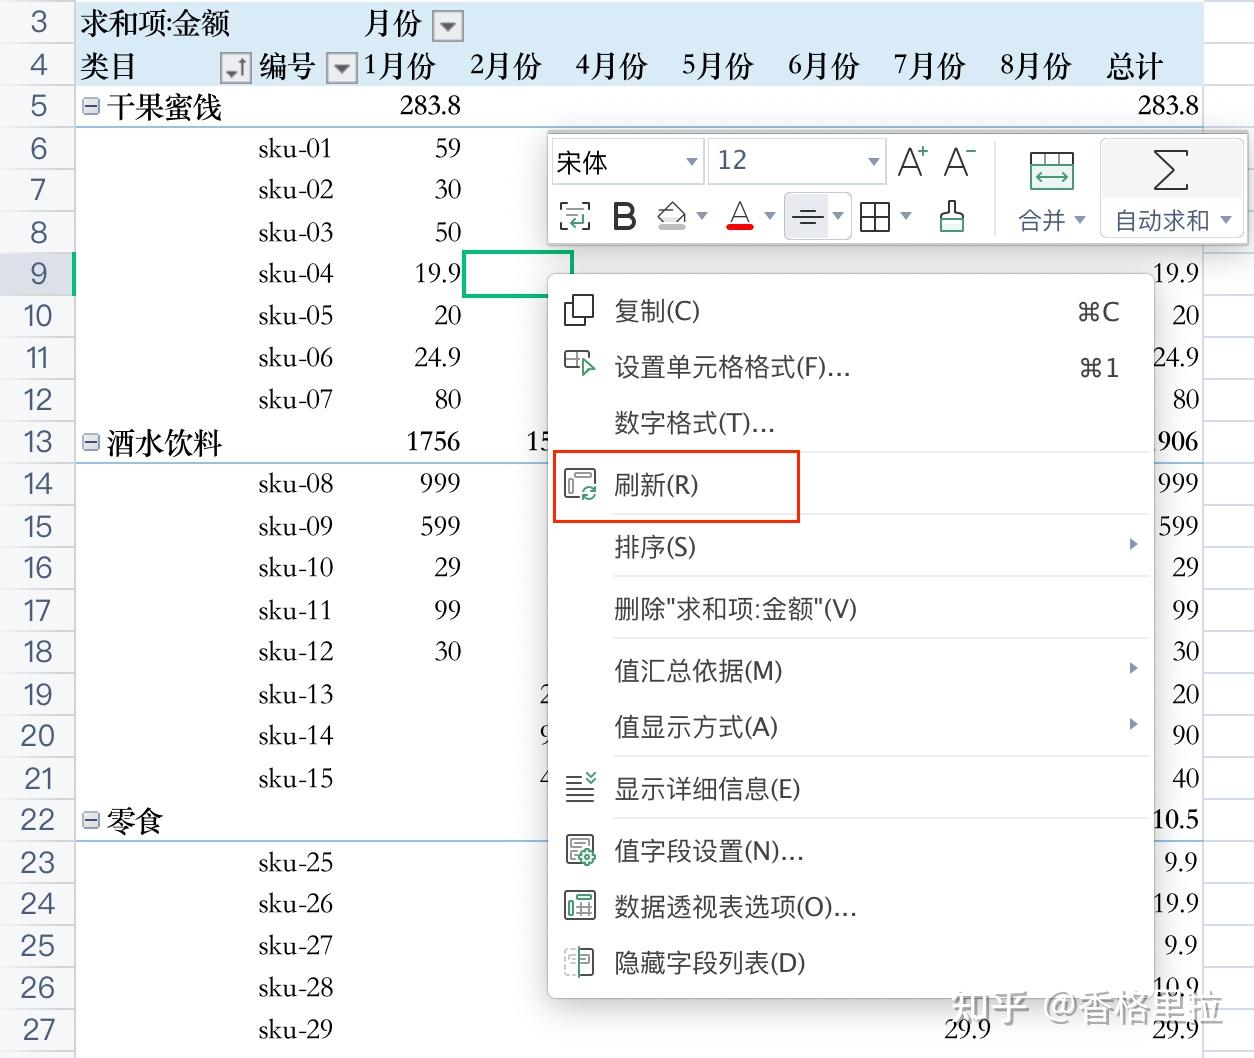Image resolution: width=1254 pixels, height=1058 pixels.
Task: Open the cell borders icon
Action: (877, 216)
